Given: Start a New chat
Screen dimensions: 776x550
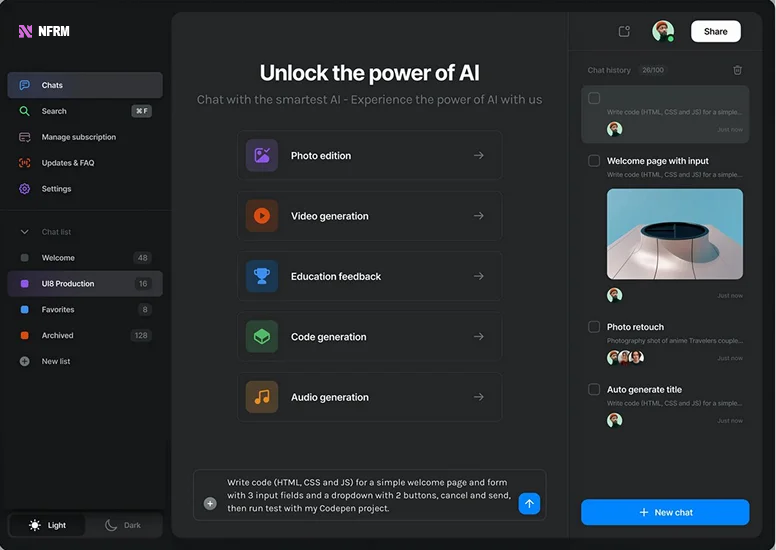Looking at the screenshot, I should click(665, 512).
